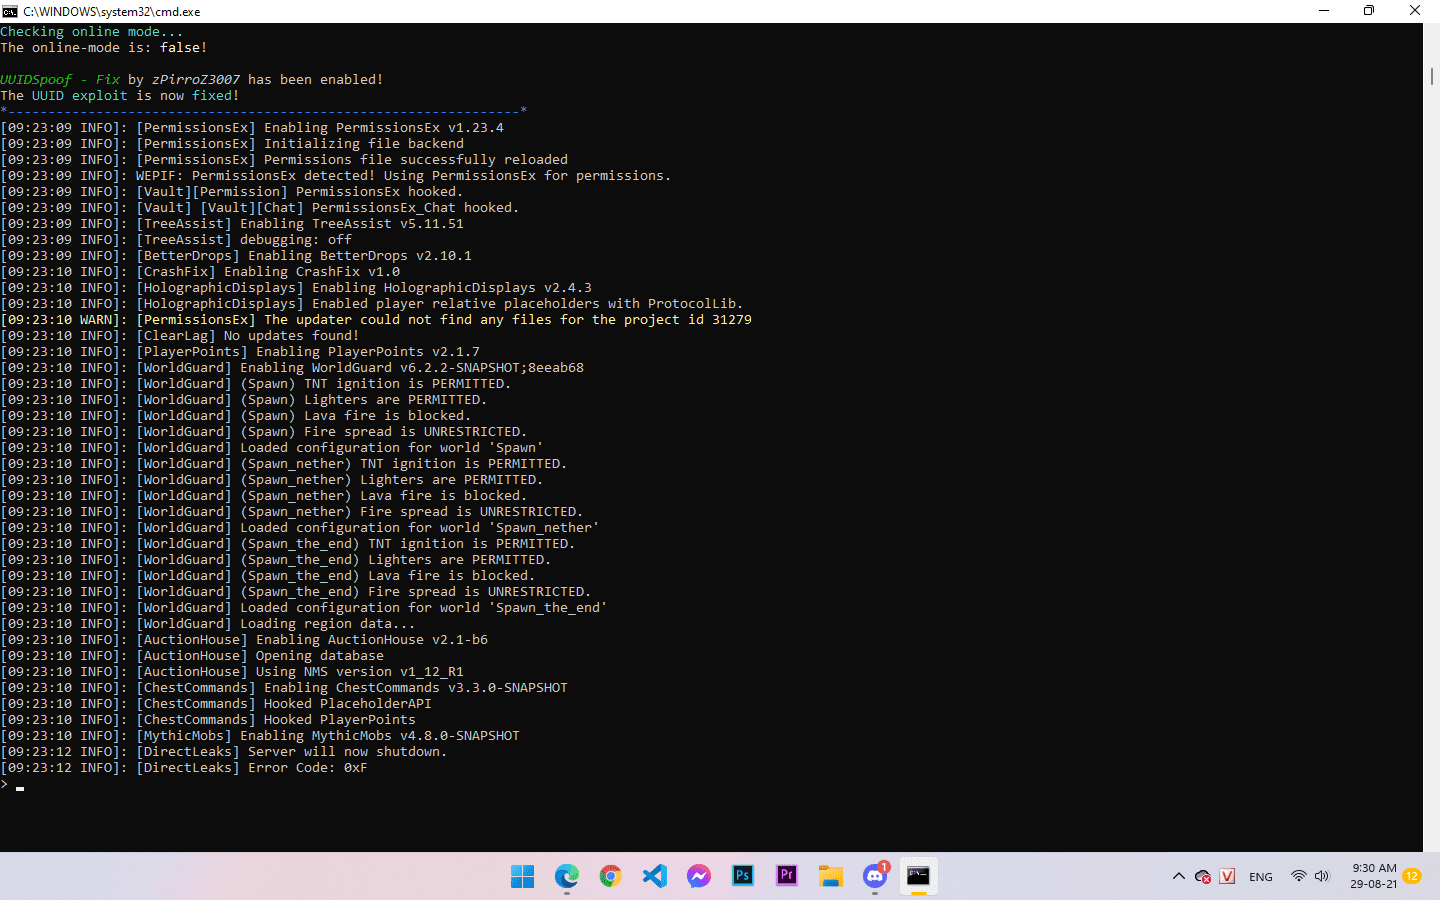Launch Premiere Pro from the taskbar
This screenshot has width=1440, height=900.
[x=786, y=876]
